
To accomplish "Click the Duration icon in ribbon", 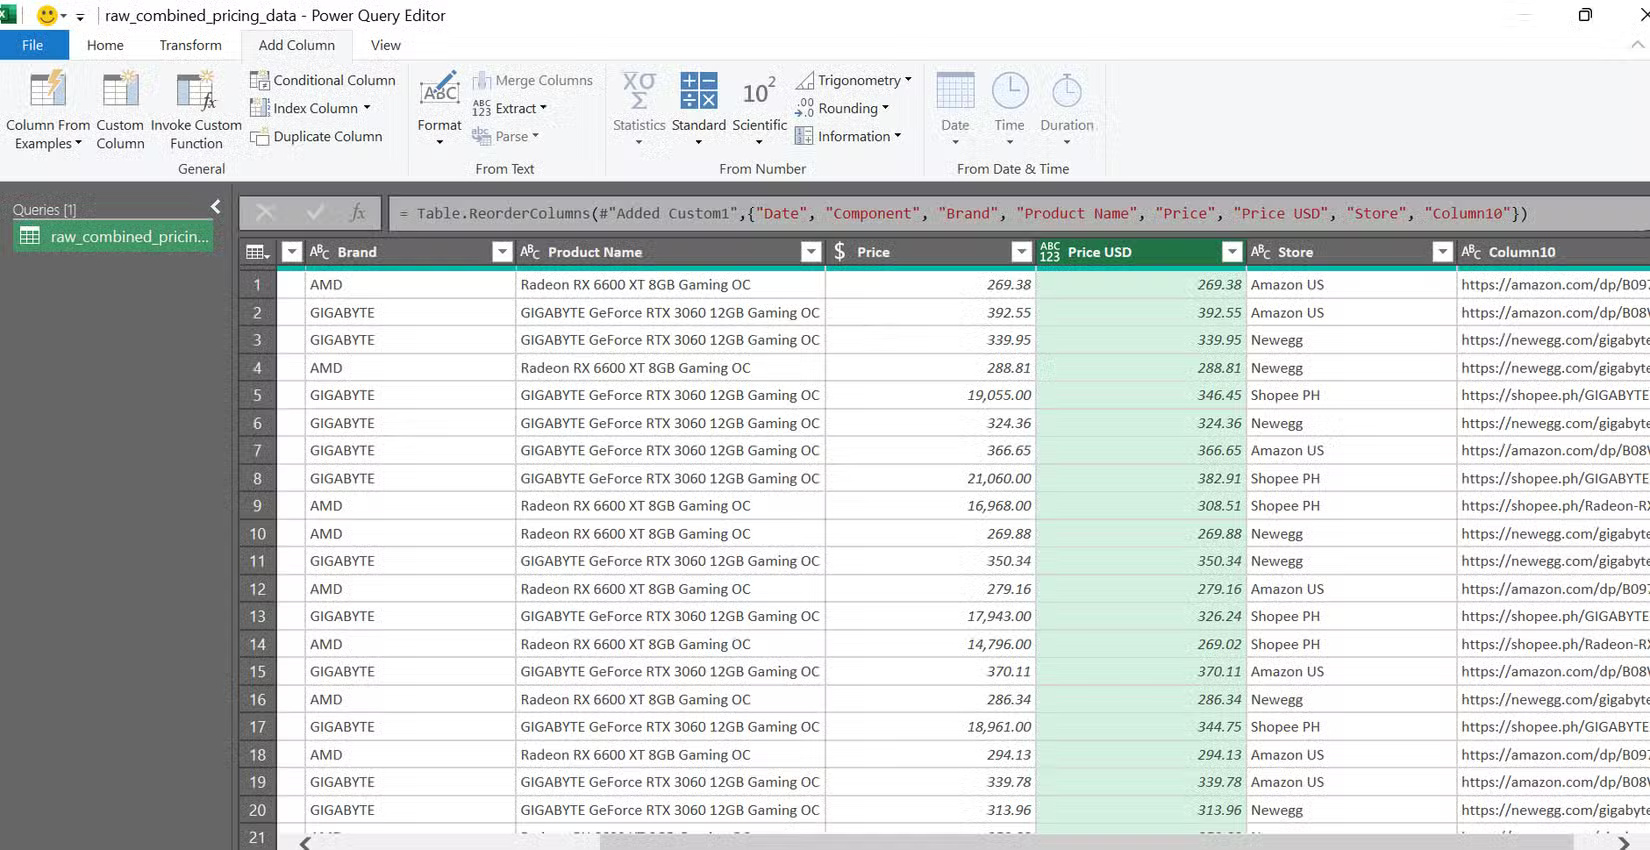I will [1066, 92].
